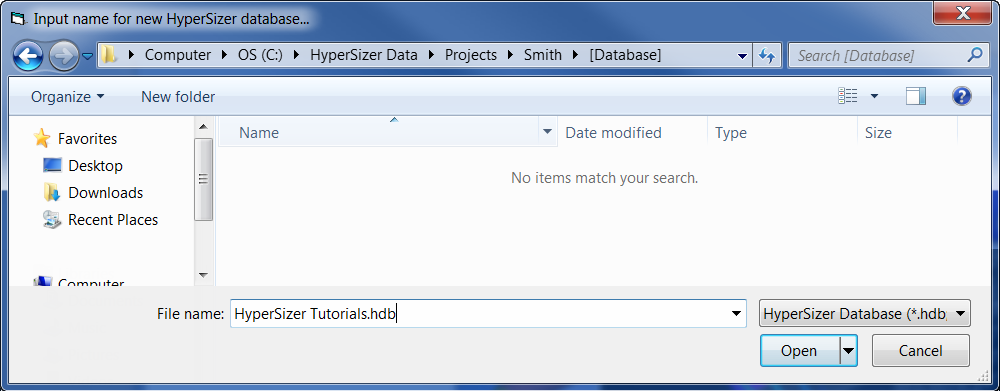Open Recent Places in Favorites

click(113, 219)
